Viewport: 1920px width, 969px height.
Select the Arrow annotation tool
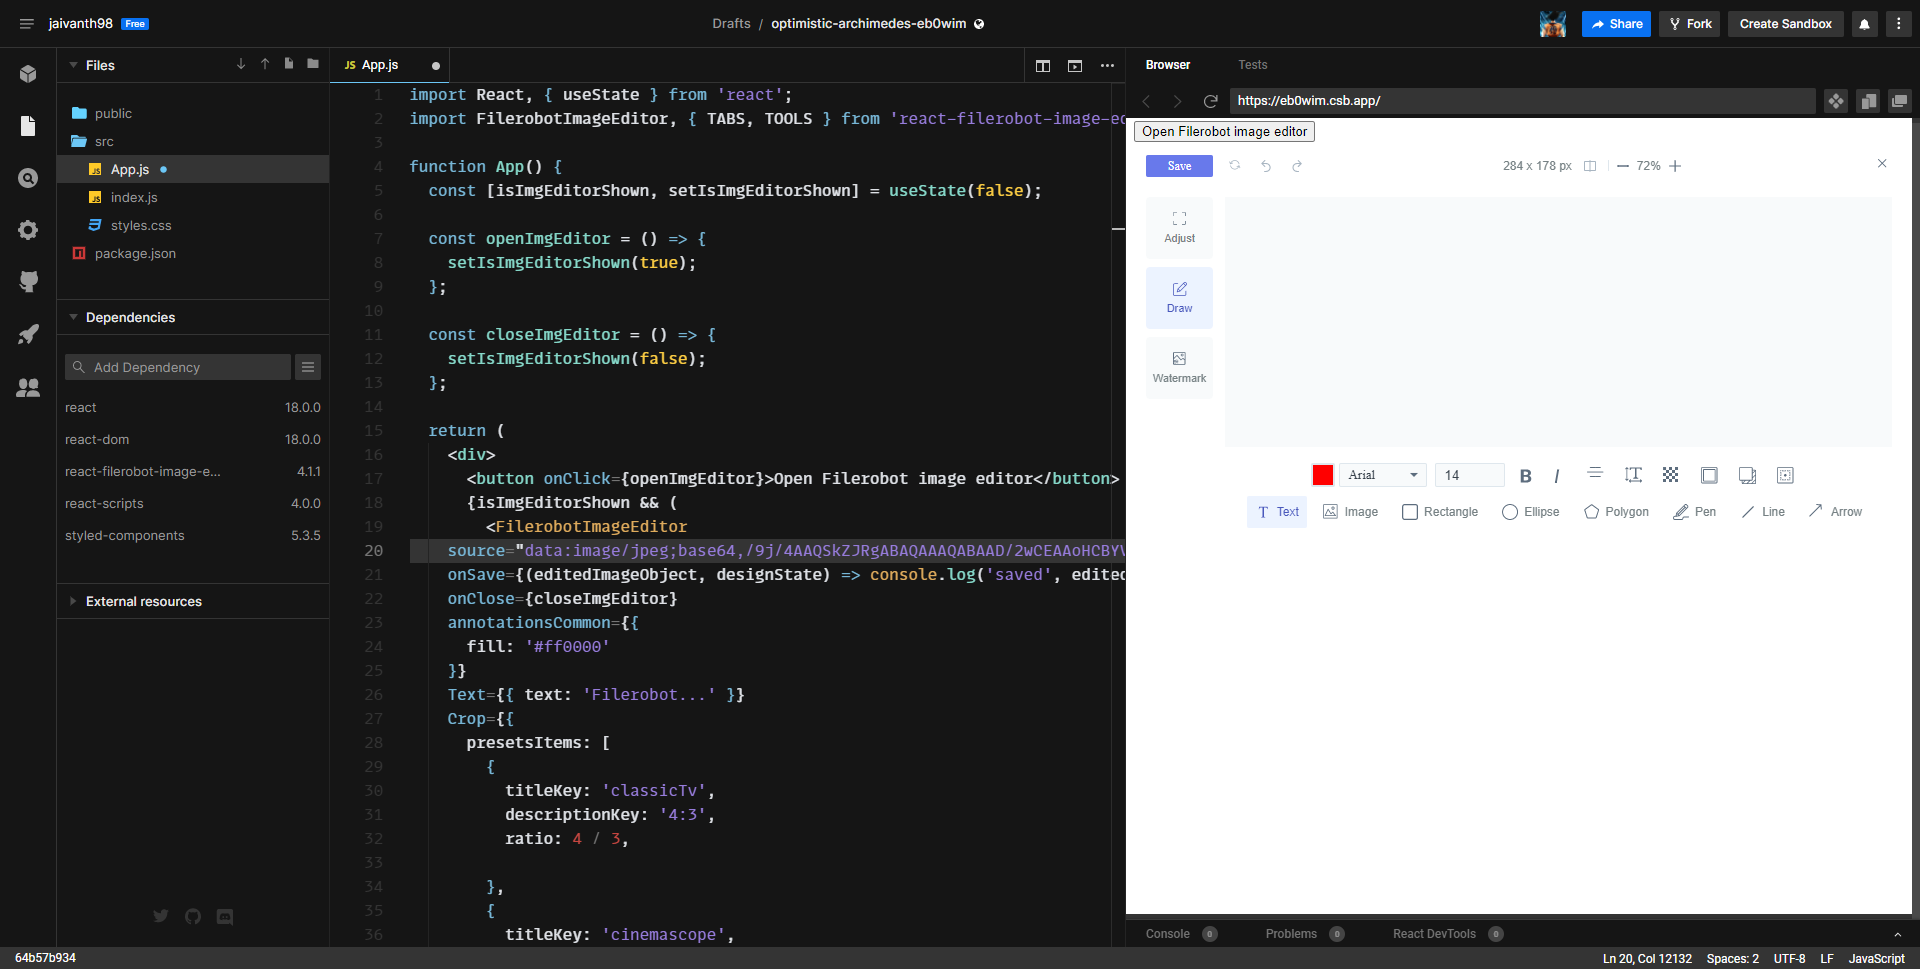click(x=1836, y=511)
